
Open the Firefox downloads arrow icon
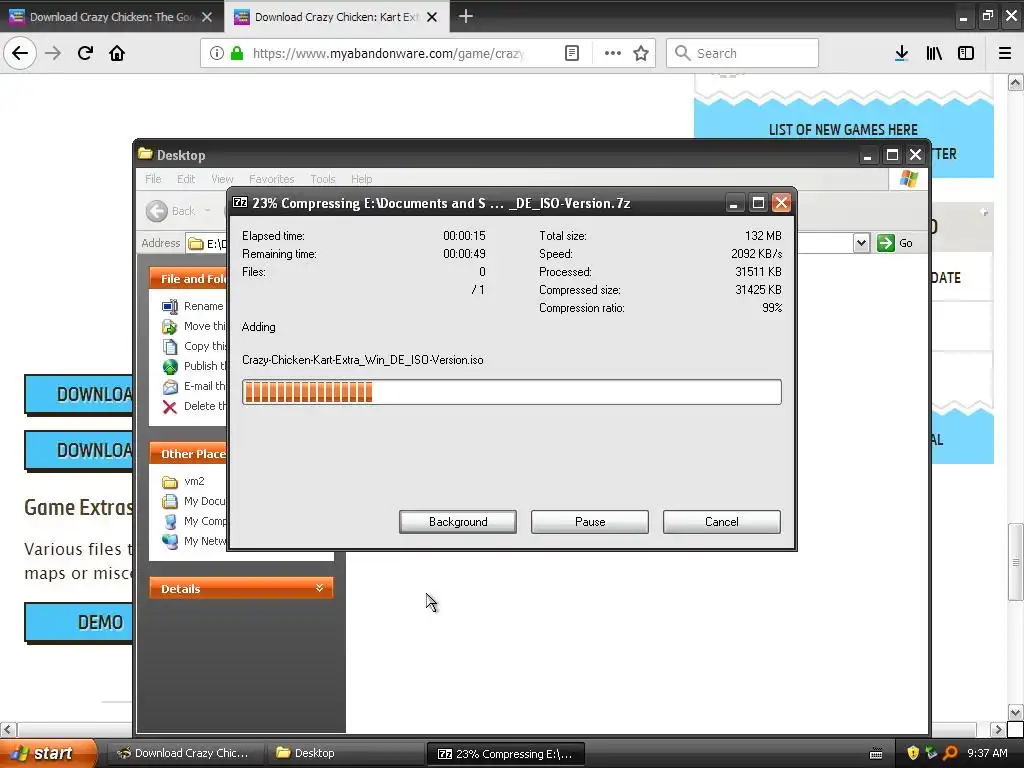901,53
